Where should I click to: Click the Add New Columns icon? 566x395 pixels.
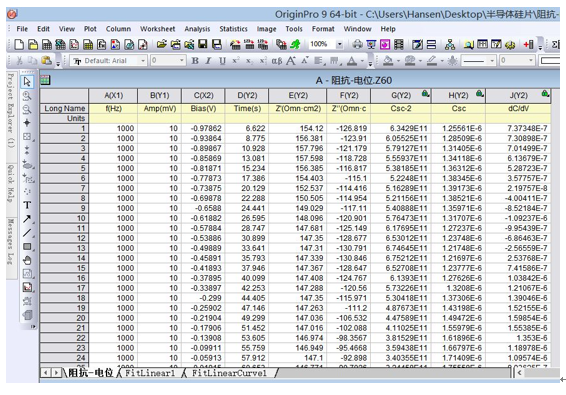528,44
